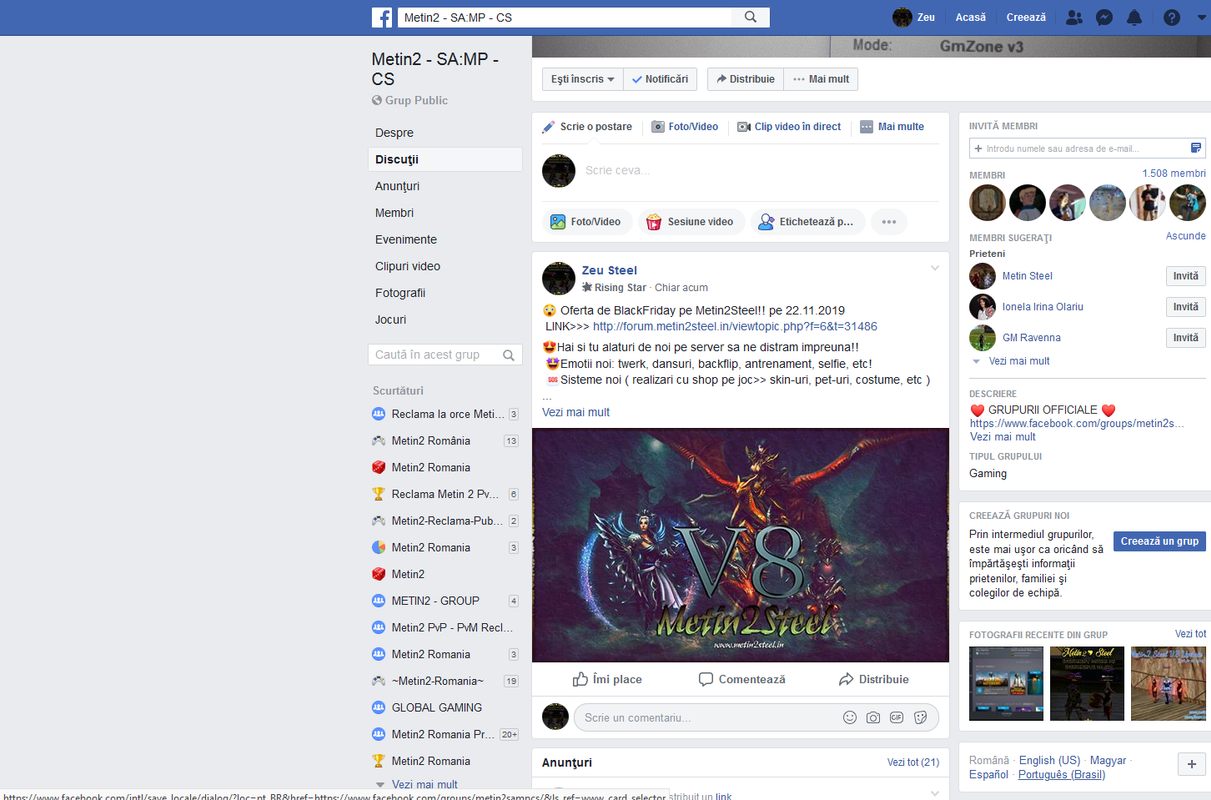Viewport: 1211px width, 800px height.
Task: Click the search magnifier button
Action: [750, 18]
